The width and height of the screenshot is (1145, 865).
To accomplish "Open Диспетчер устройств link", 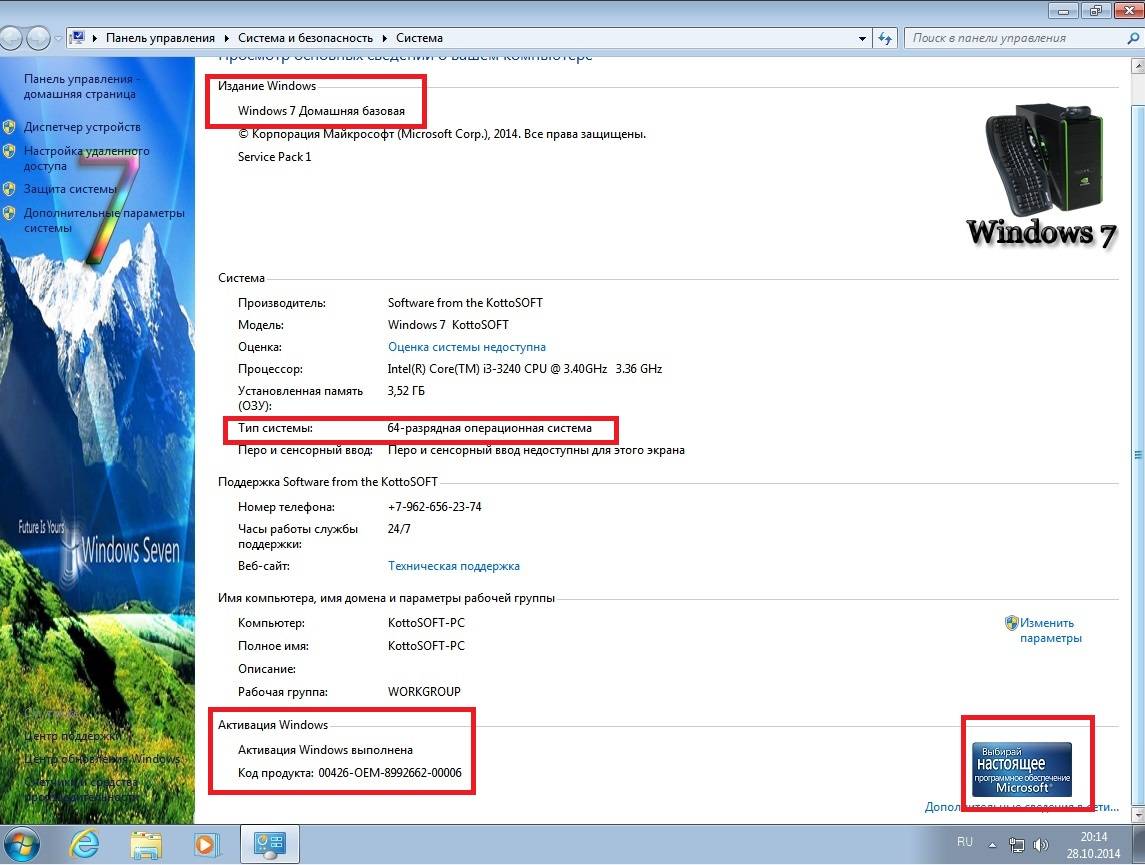I will [82, 127].
